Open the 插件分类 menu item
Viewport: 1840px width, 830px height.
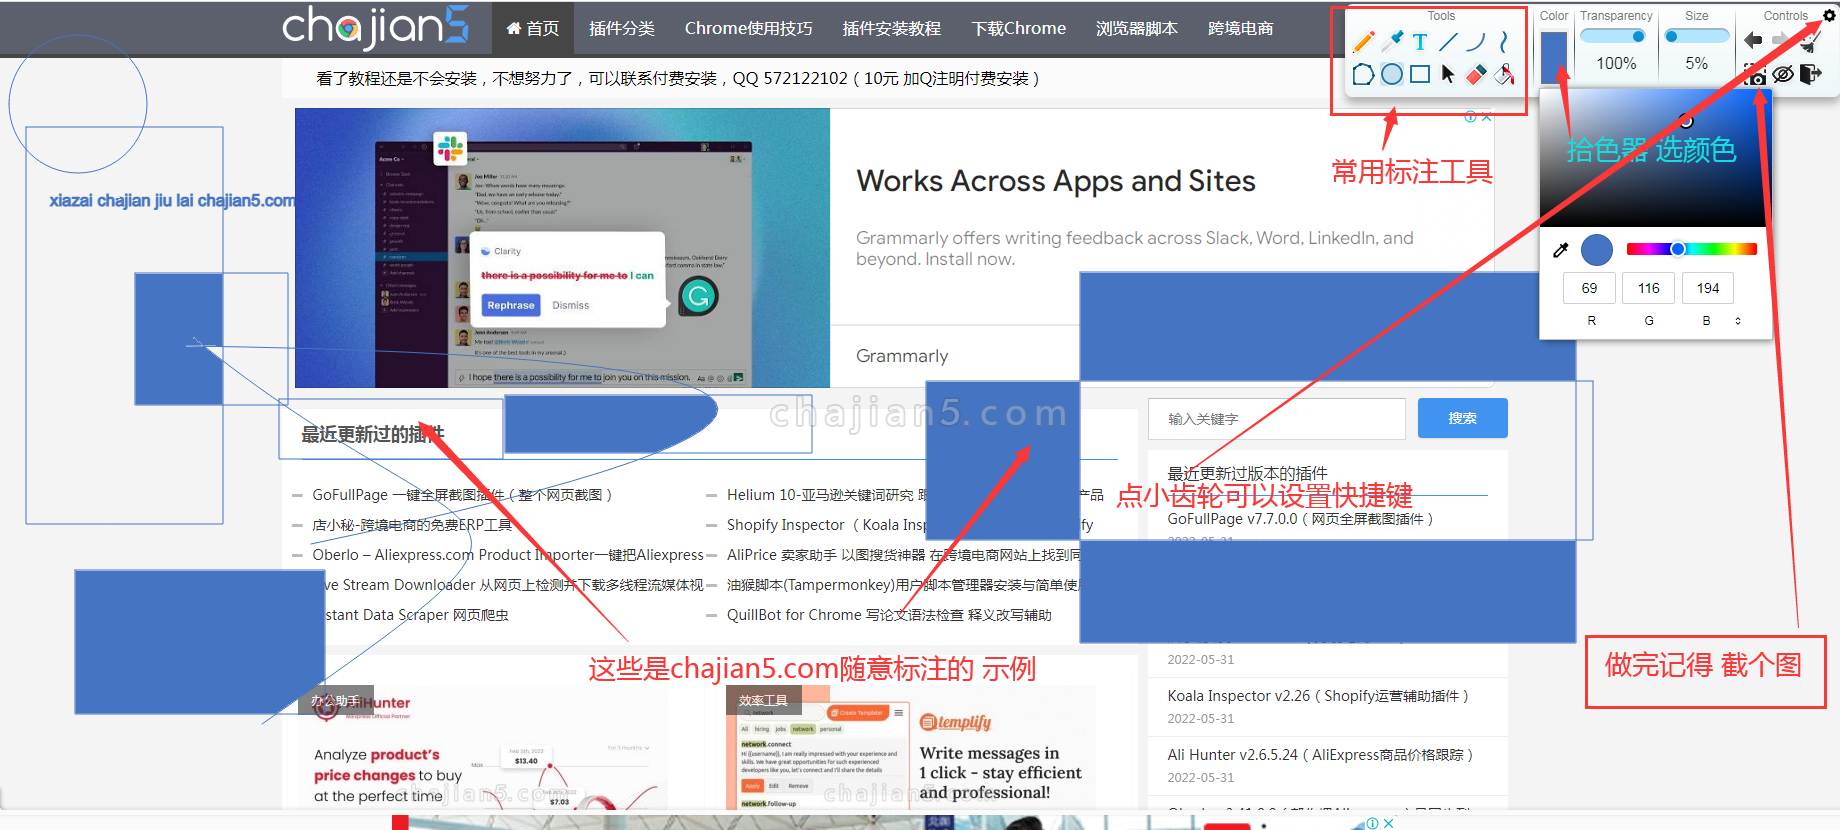point(621,28)
